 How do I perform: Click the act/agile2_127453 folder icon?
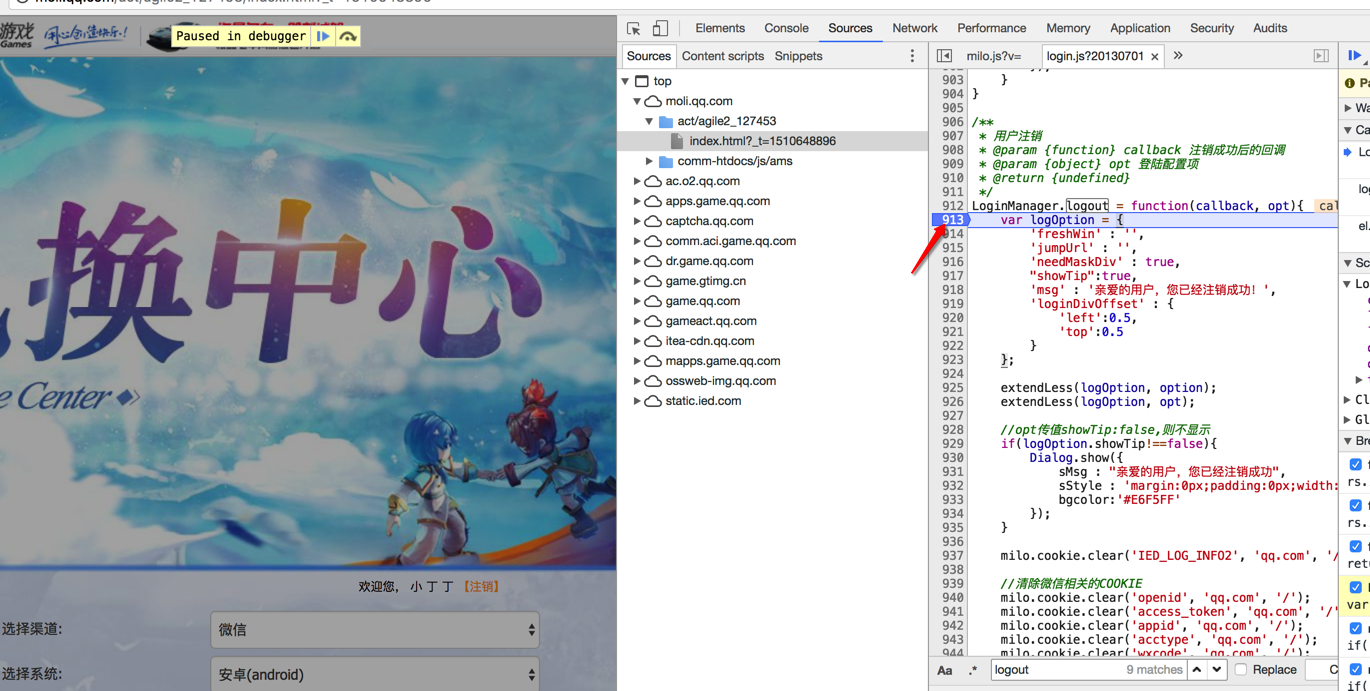pos(666,121)
